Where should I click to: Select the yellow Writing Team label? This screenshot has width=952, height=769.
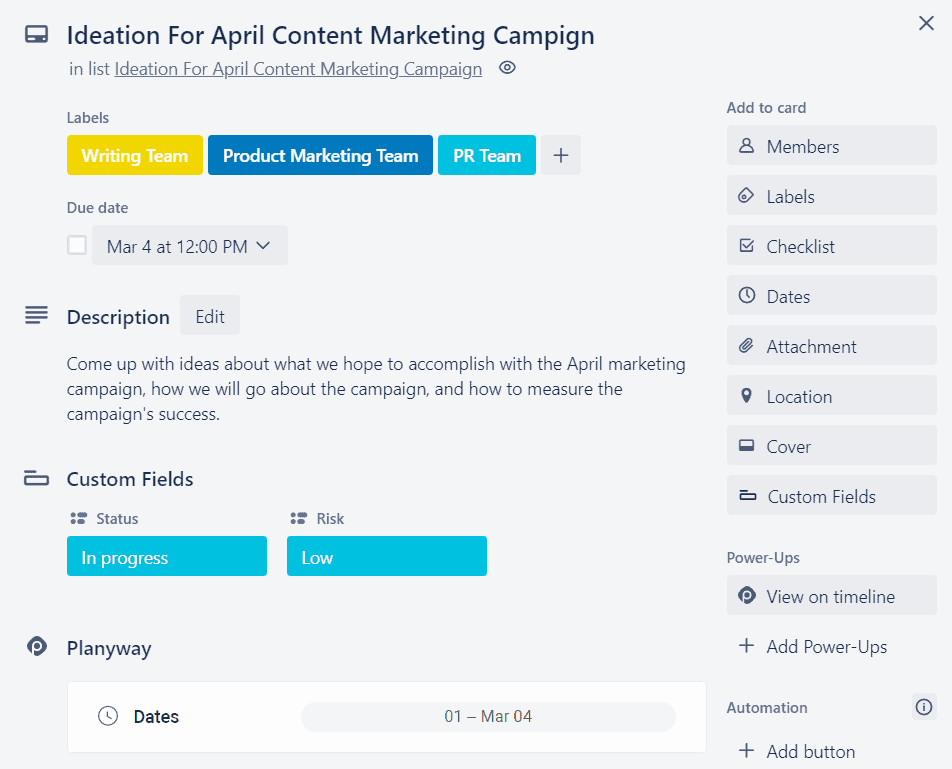(x=135, y=155)
